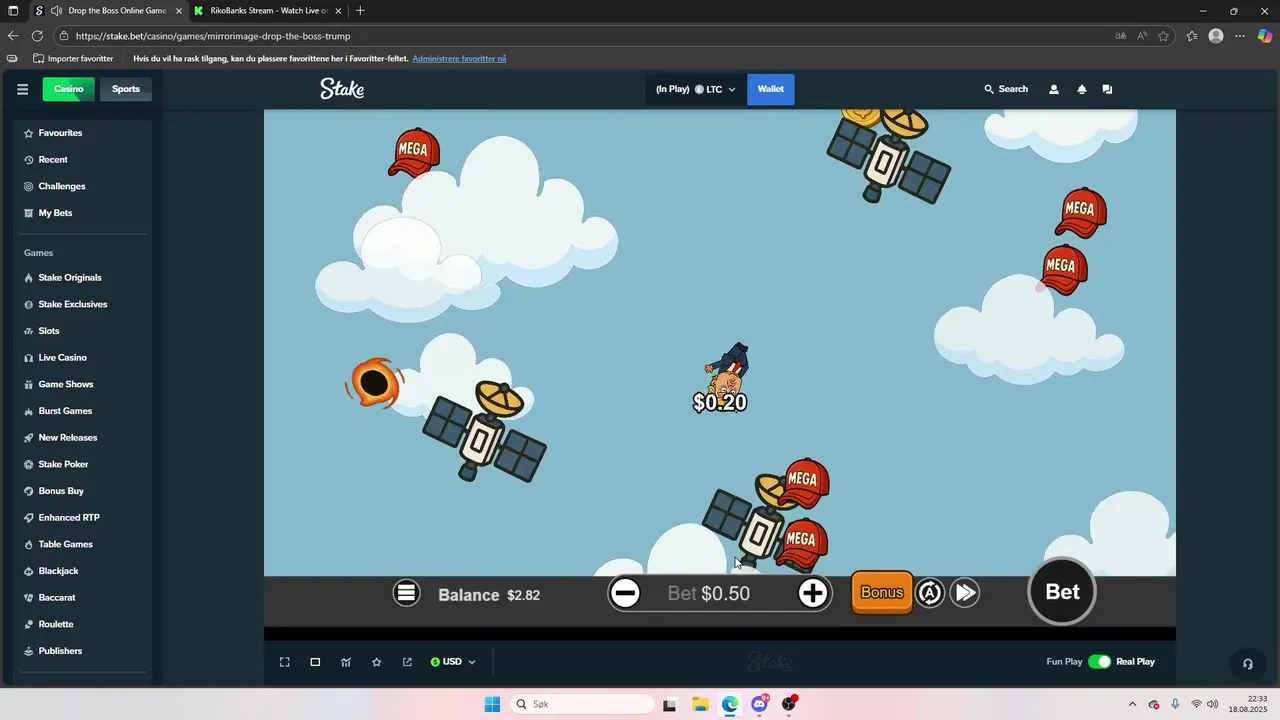Open browser settings and more menu
The height and width of the screenshot is (720, 1280).
tap(1240, 36)
